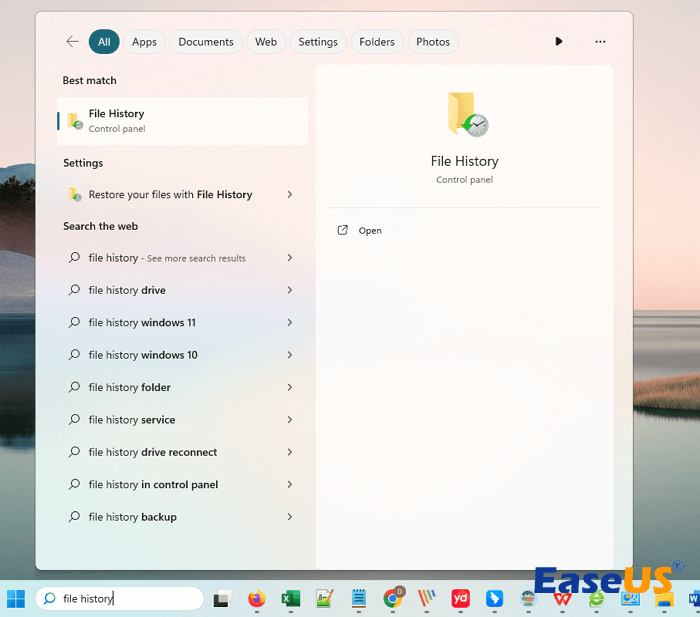Expand Restore your files with File History
The width and height of the screenshot is (700, 617).
[x=290, y=195]
